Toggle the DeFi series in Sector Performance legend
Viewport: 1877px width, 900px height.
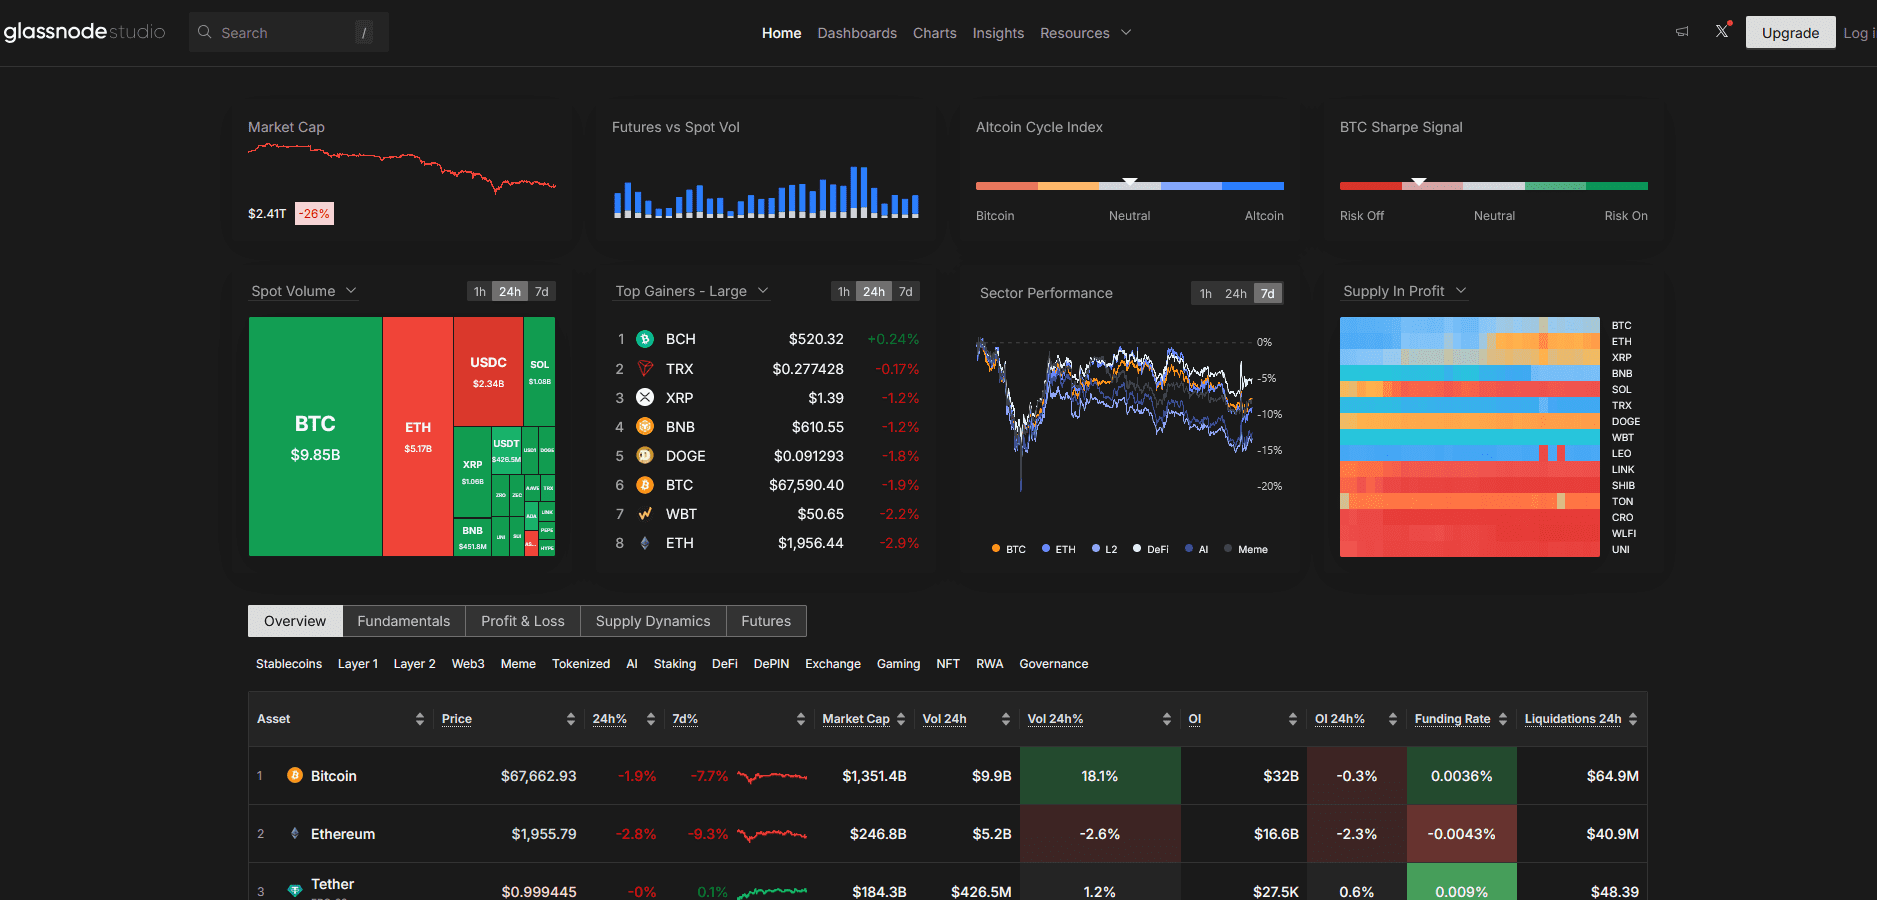[1150, 548]
